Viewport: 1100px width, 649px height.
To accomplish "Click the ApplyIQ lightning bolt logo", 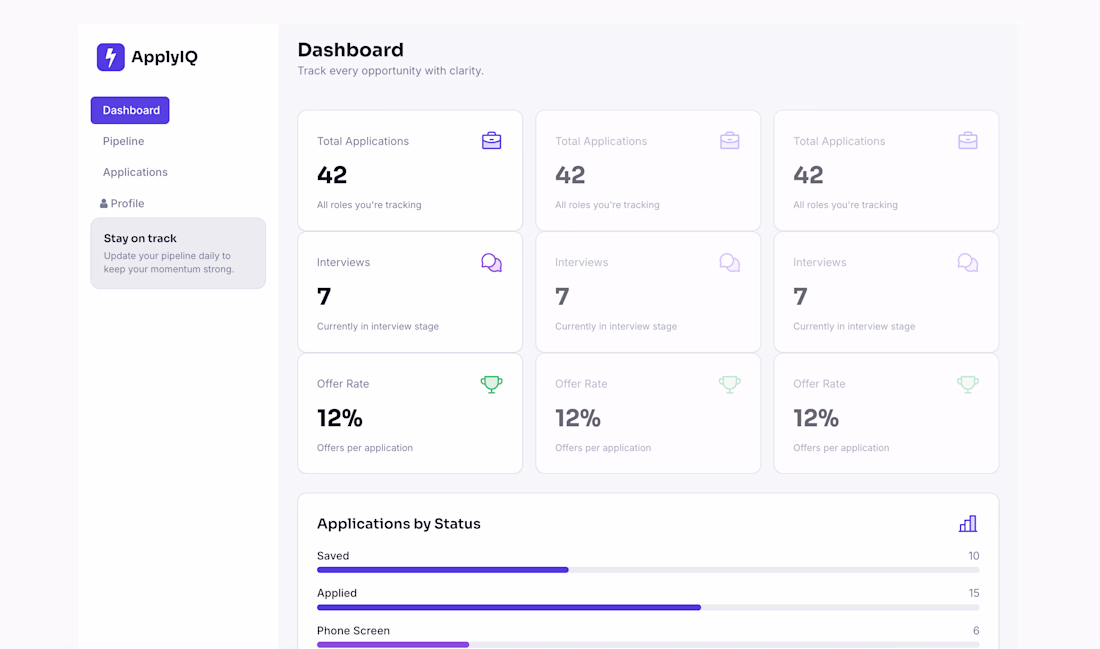I will tap(111, 57).
